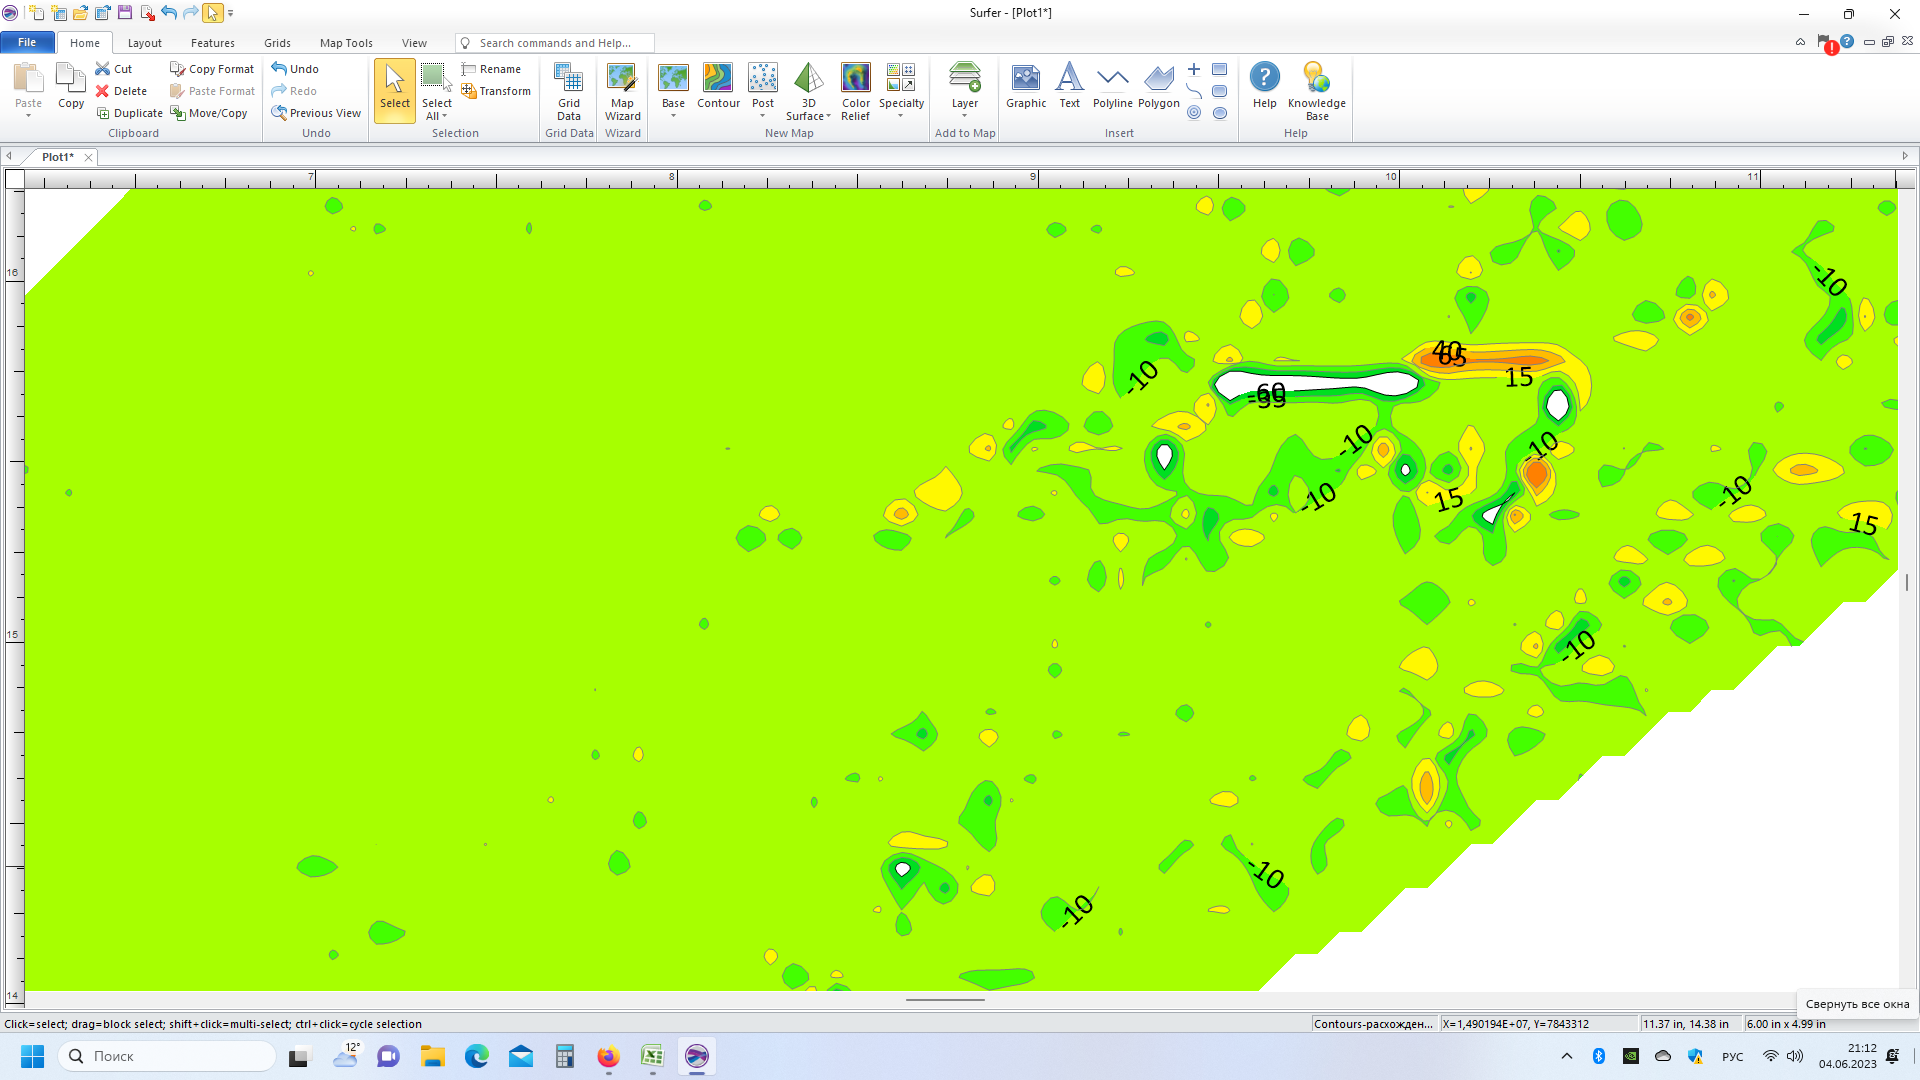The image size is (1920, 1080).
Task: Pick the ellipse insert tool
Action: pyautogui.click(x=1220, y=113)
